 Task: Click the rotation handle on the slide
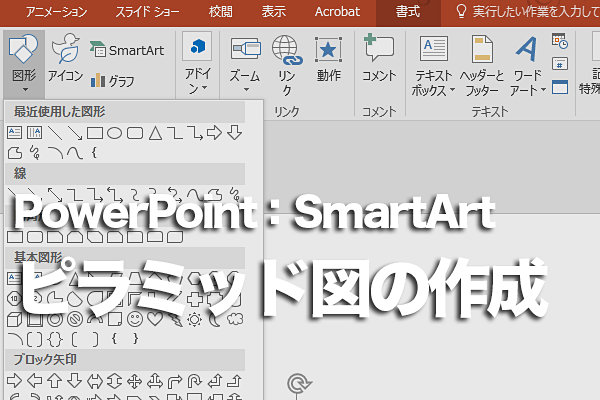click(298, 384)
